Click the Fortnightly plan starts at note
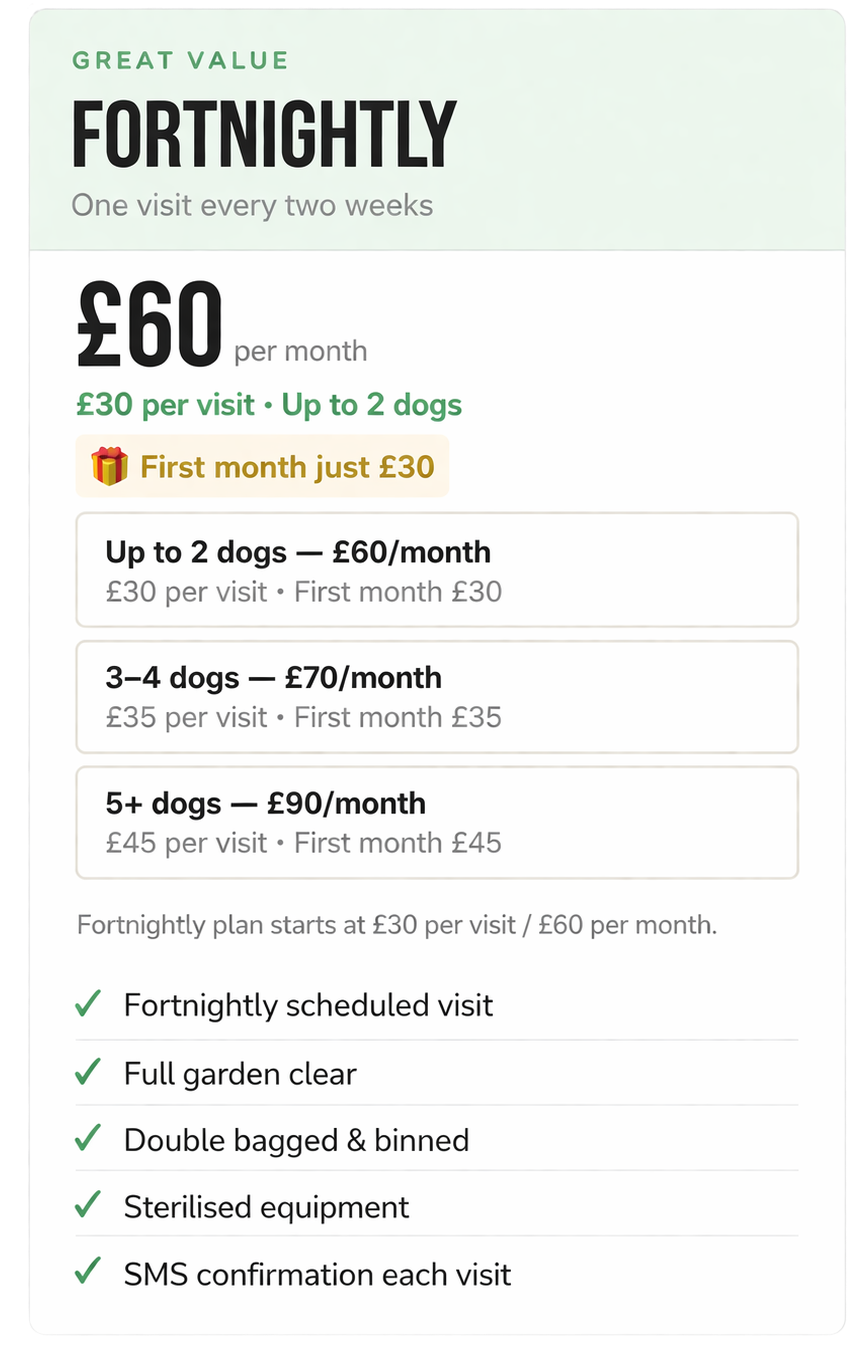This screenshot has width=864, height=1366. click(x=396, y=924)
